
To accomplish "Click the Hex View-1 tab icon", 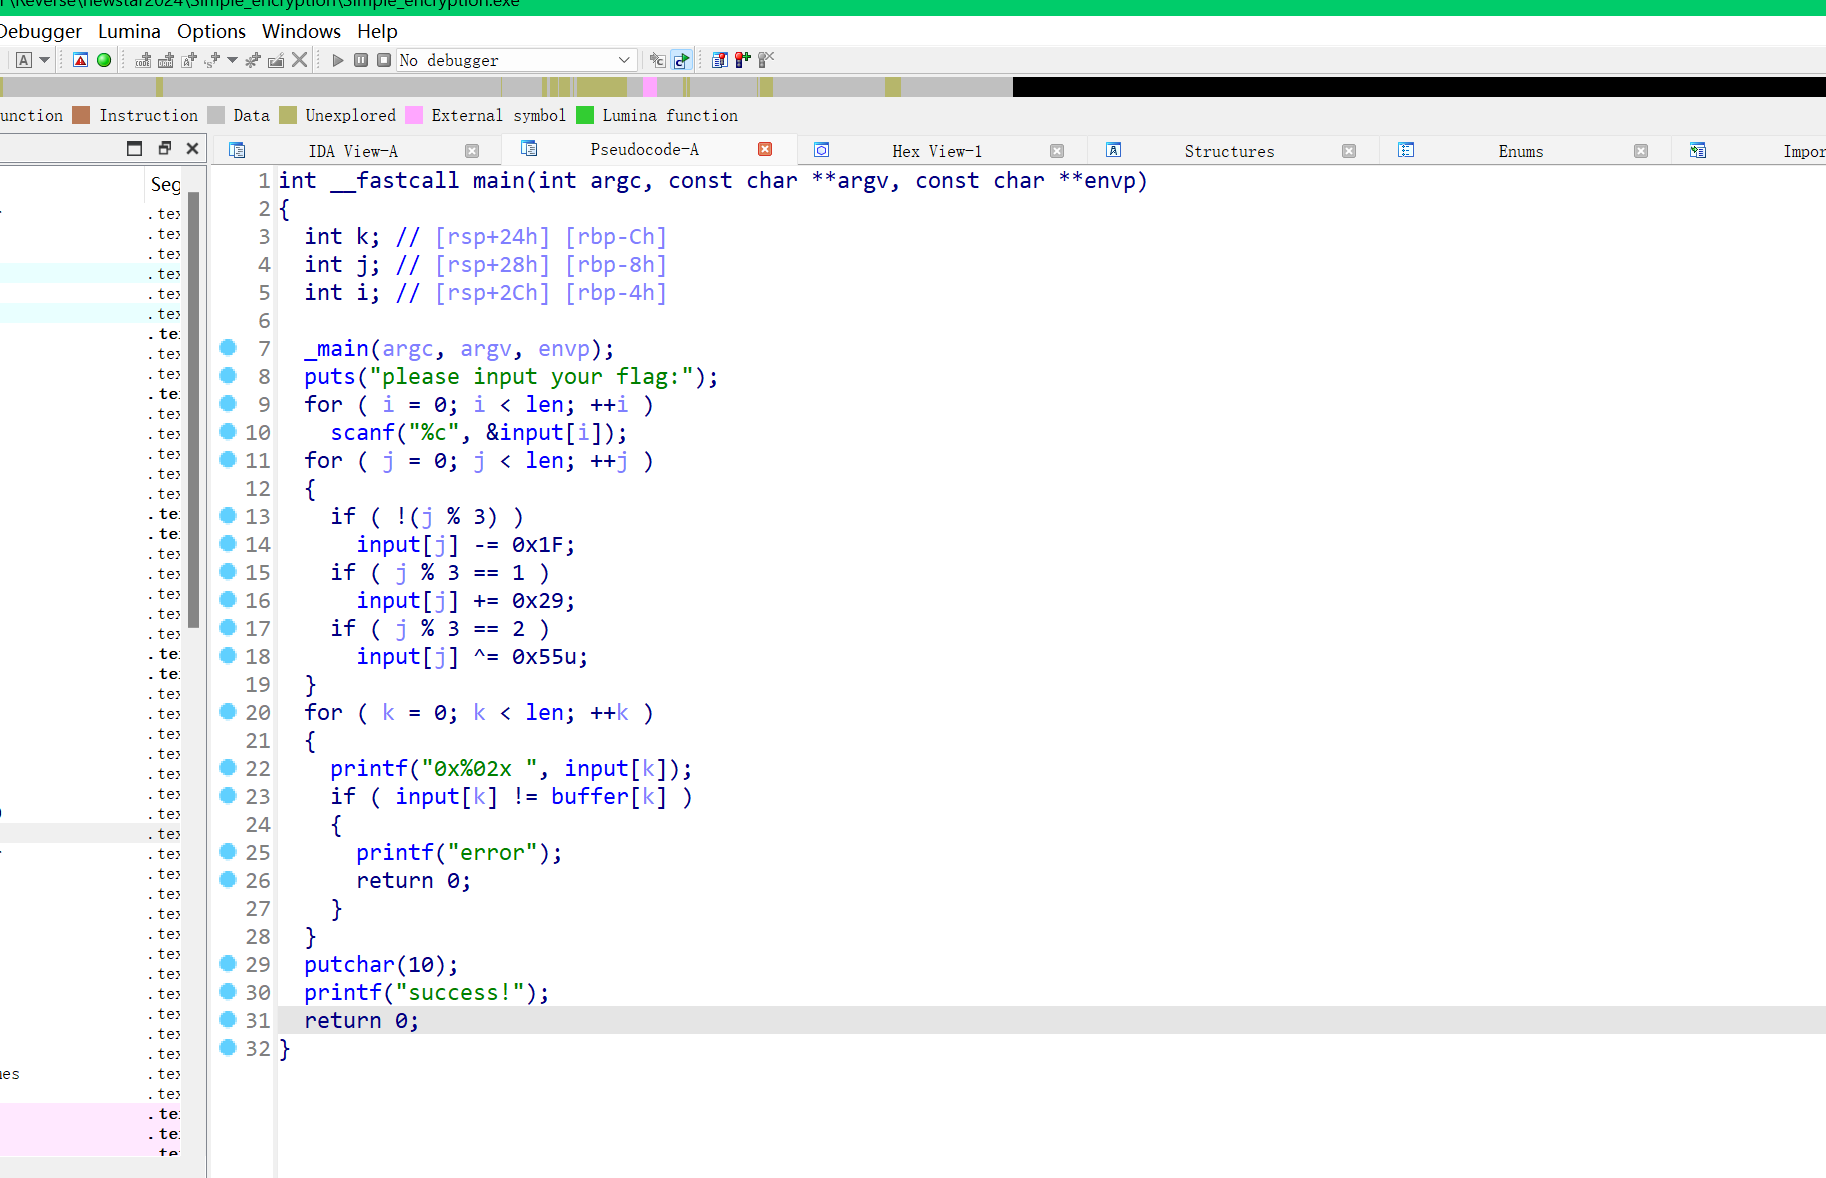I will pos(821,150).
